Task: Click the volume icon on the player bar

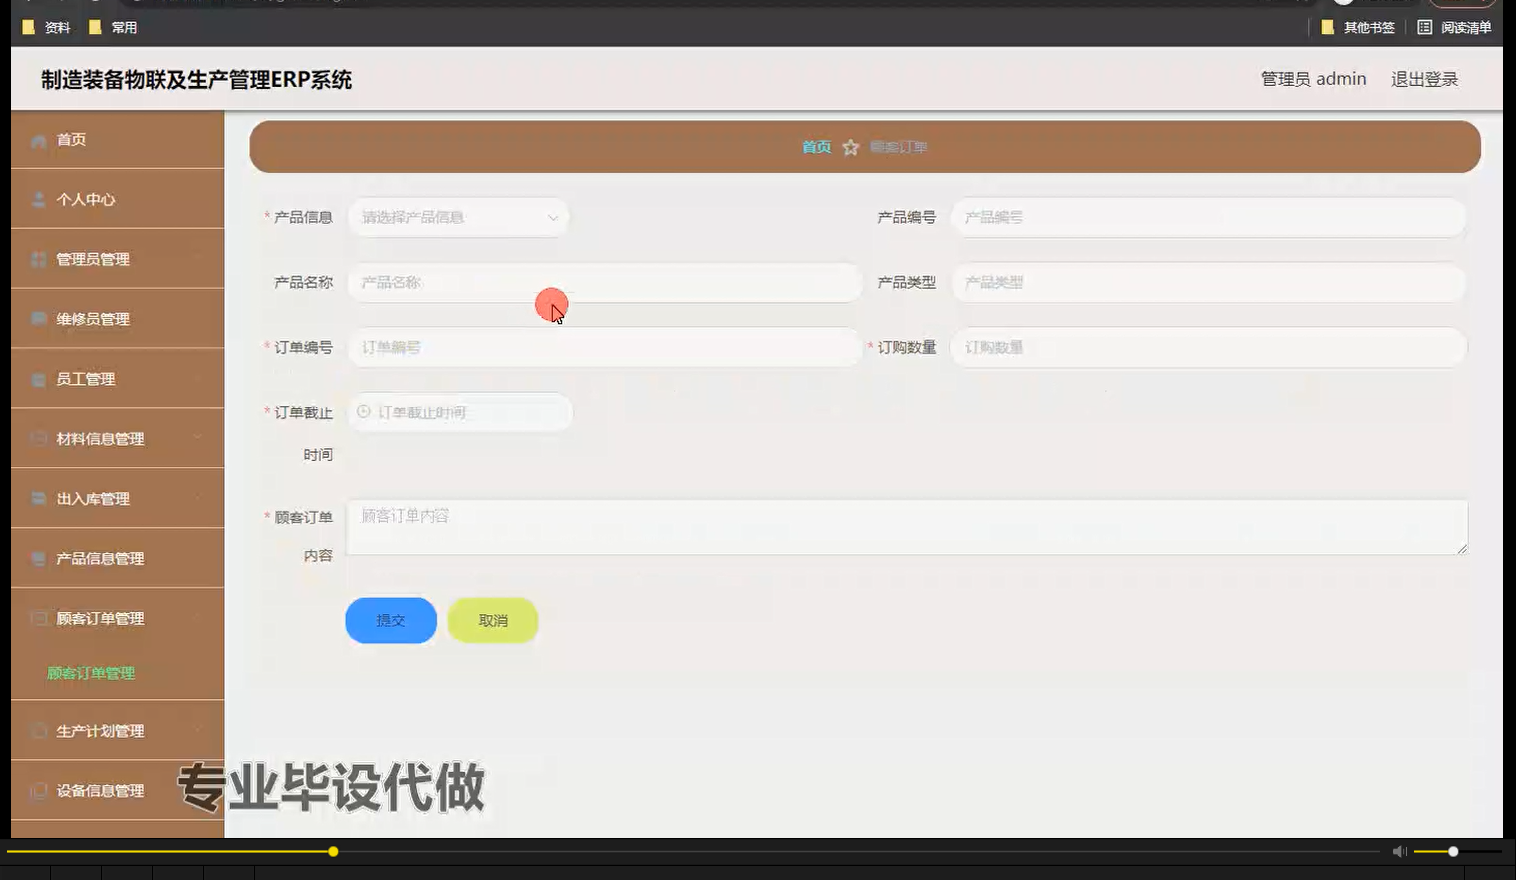Action: pos(1399,851)
